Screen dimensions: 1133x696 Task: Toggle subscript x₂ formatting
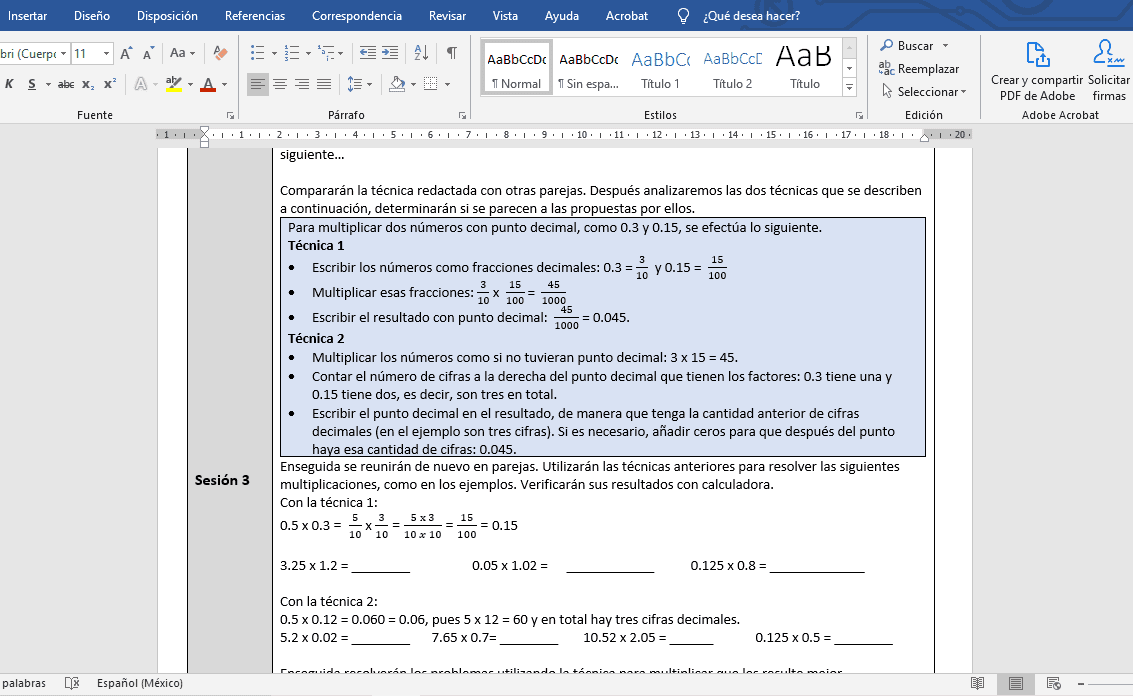[87, 85]
